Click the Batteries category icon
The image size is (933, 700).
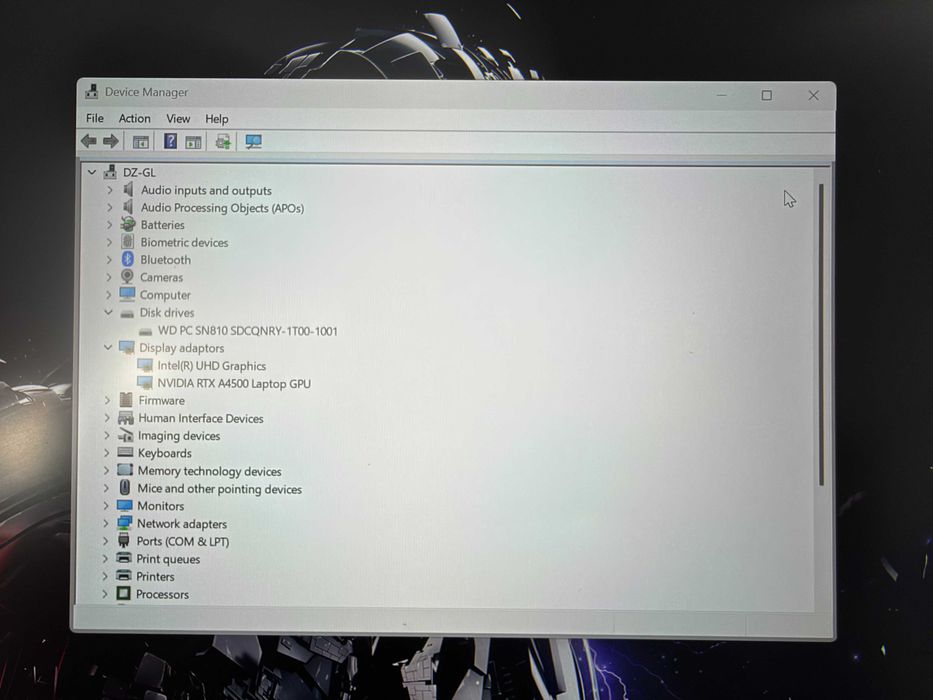tap(128, 224)
